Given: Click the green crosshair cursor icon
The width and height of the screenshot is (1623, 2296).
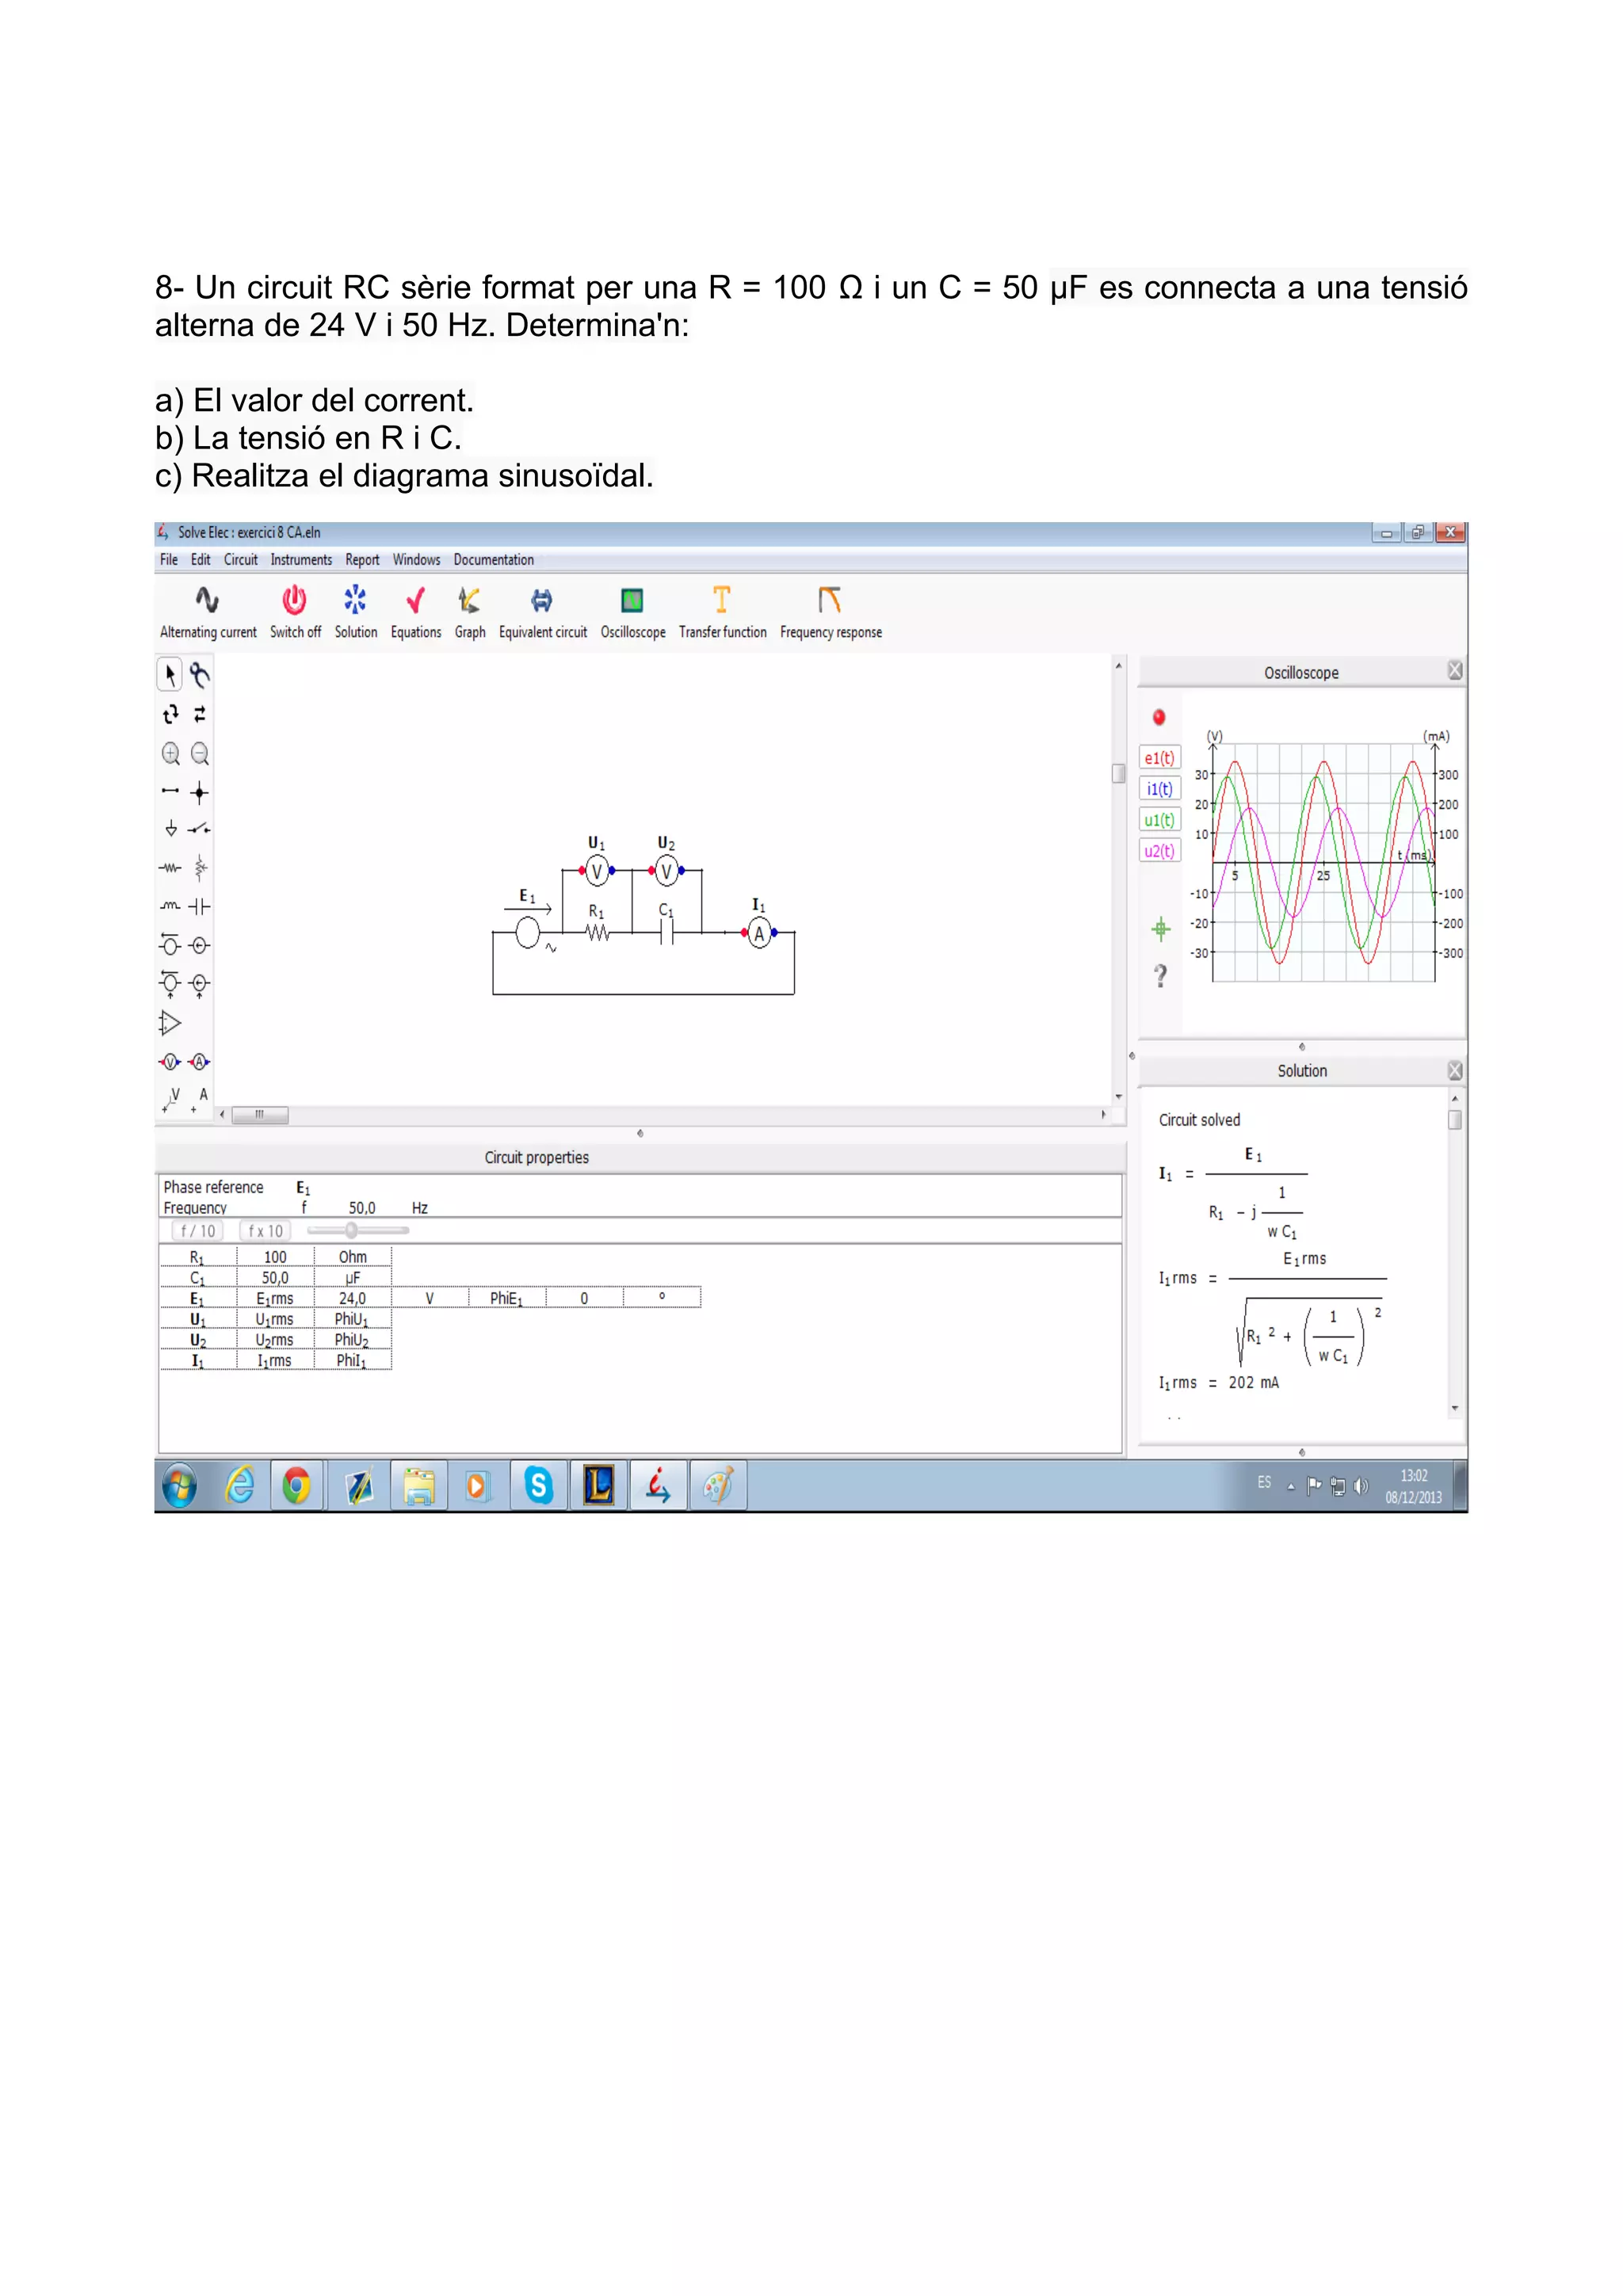Looking at the screenshot, I should 1161,929.
